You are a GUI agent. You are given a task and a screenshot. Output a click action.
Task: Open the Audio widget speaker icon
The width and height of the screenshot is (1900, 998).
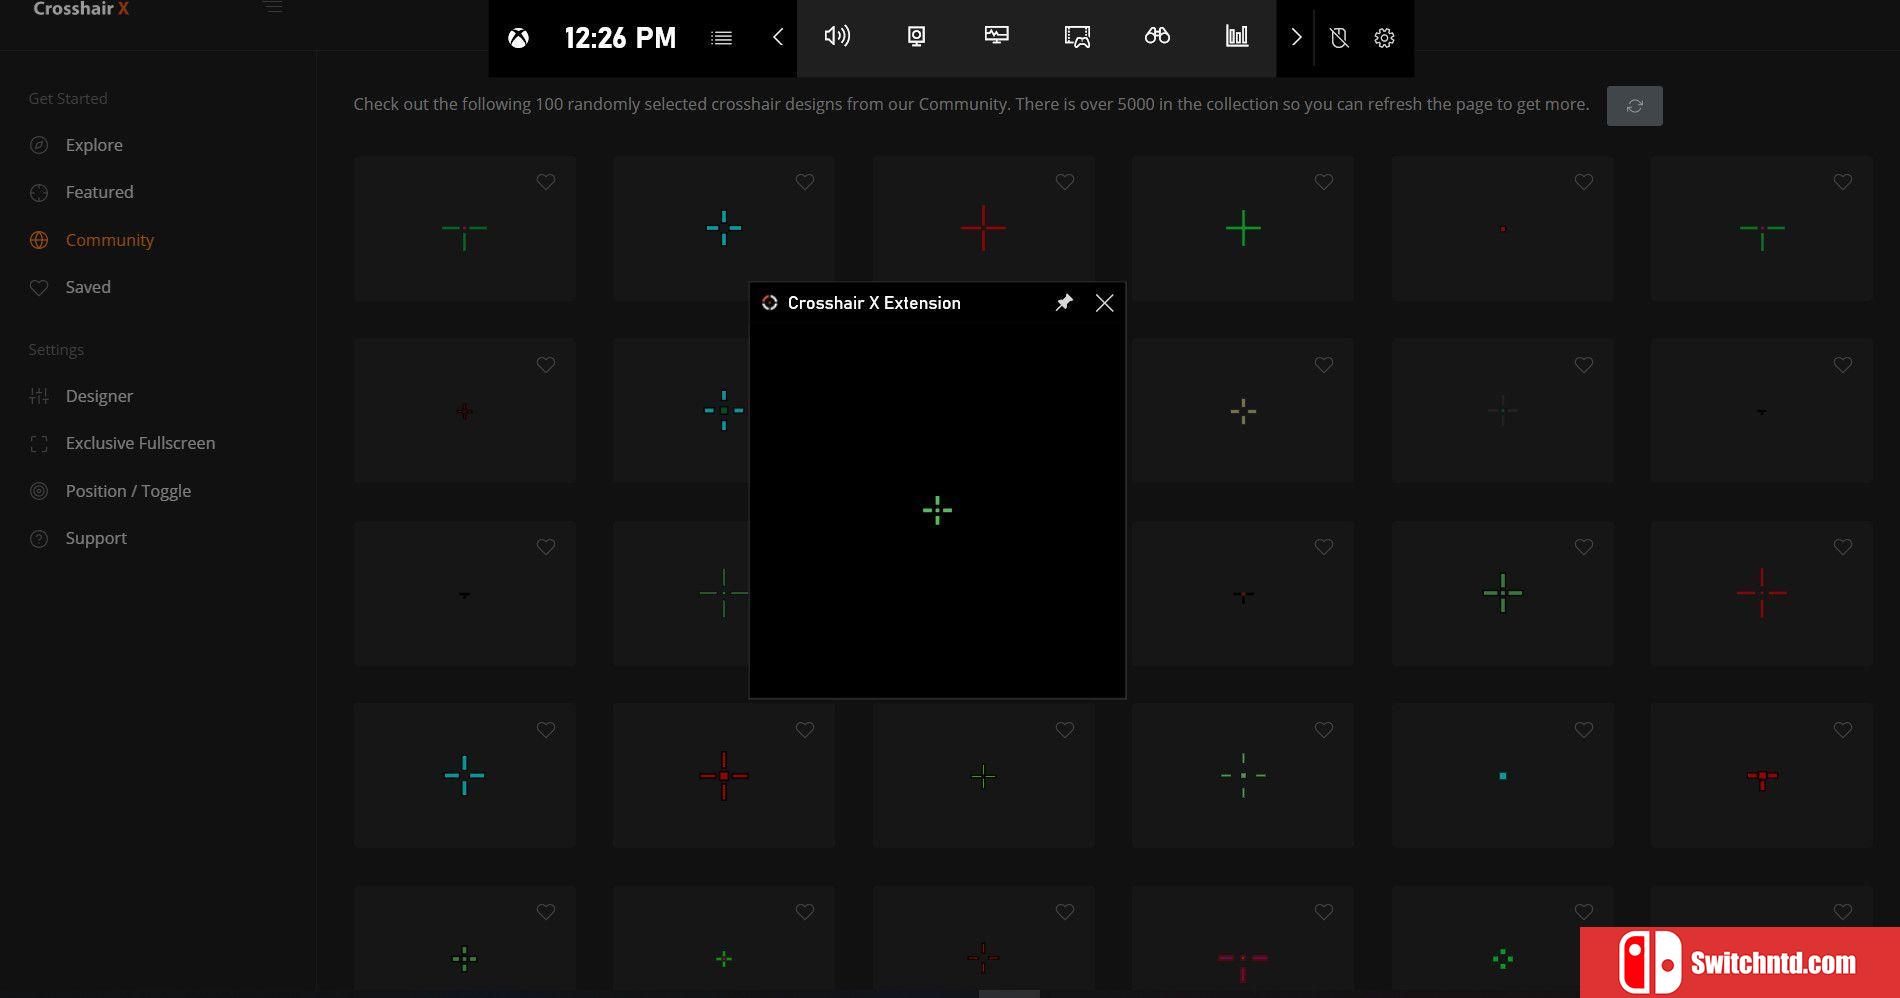click(837, 37)
